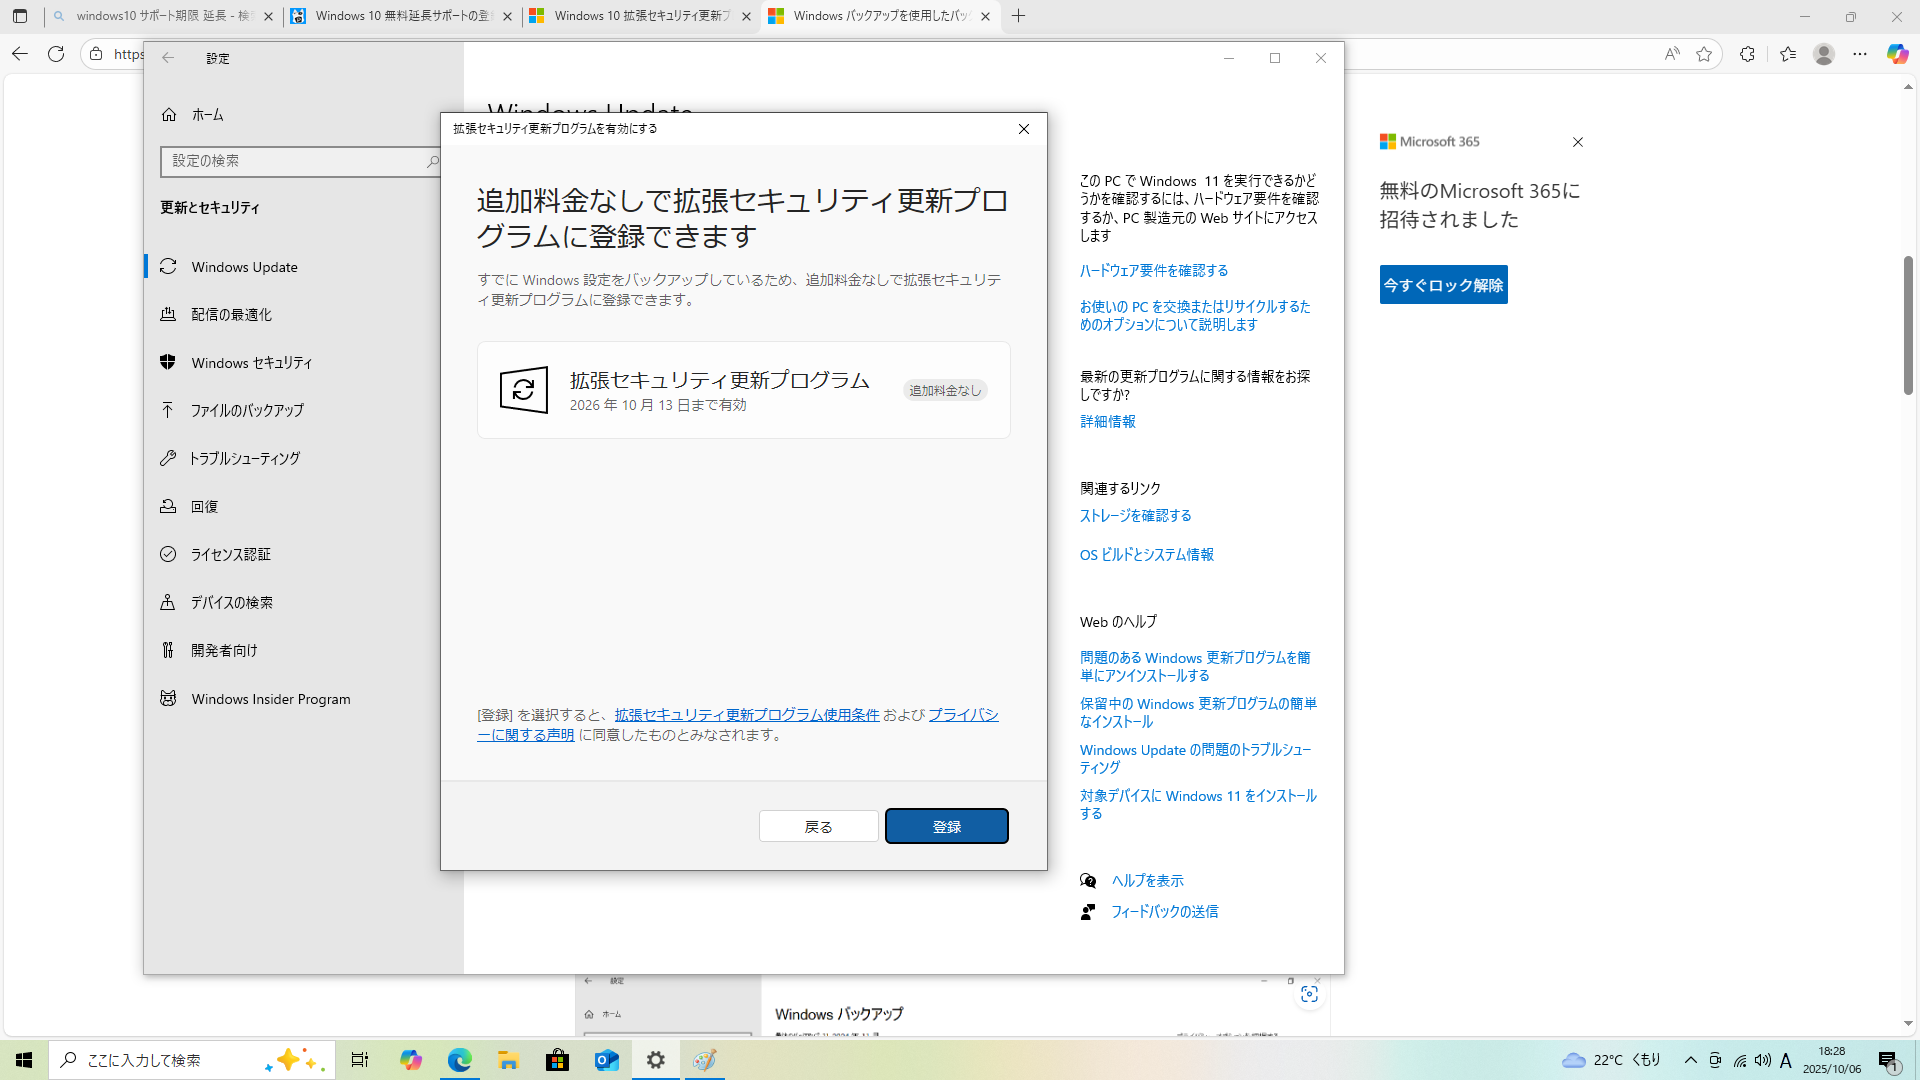This screenshot has height=1080, width=1920.
Task: Select ファイルのバックアップ in sidebar
Action: [x=246, y=410]
